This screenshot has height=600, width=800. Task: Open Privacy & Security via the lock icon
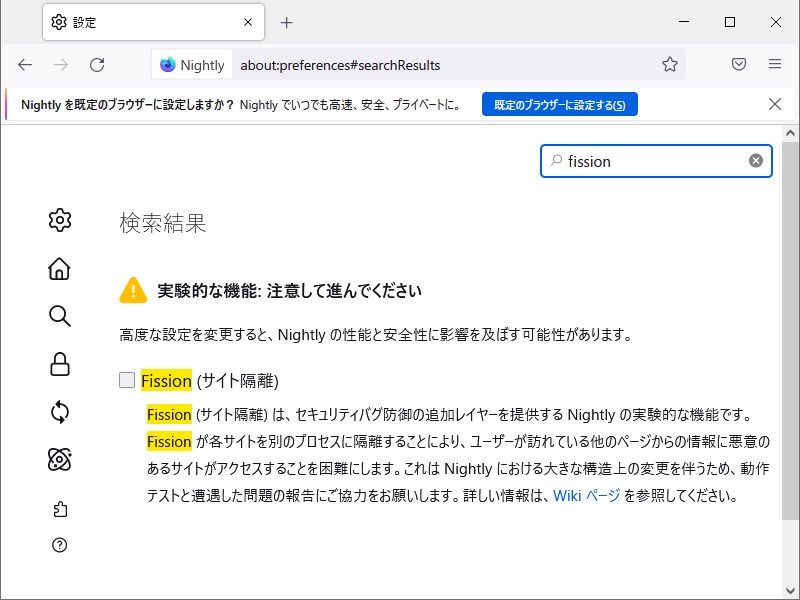(x=60, y=362)
